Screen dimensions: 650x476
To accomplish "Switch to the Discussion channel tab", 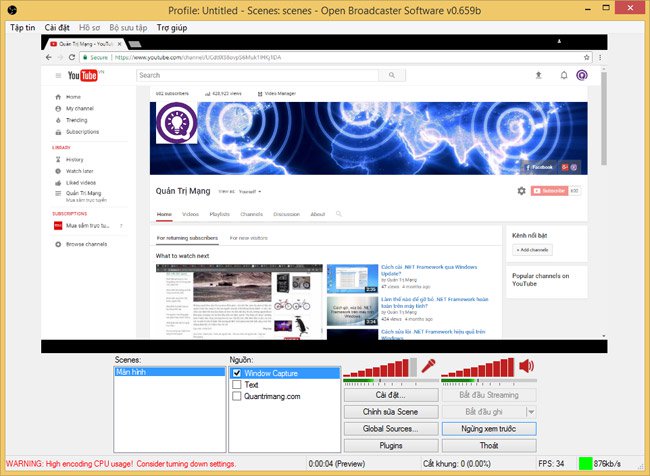I will tap(286, 214).
